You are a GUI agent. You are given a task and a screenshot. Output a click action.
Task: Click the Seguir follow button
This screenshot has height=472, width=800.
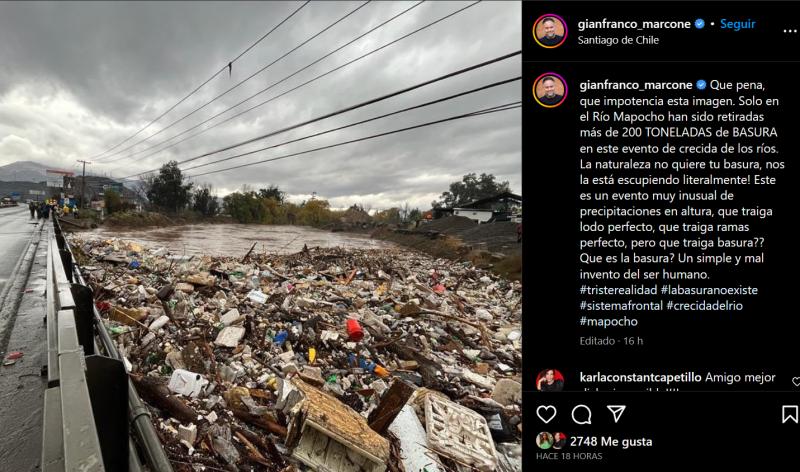pyautogui.click(x=737, y=24)
